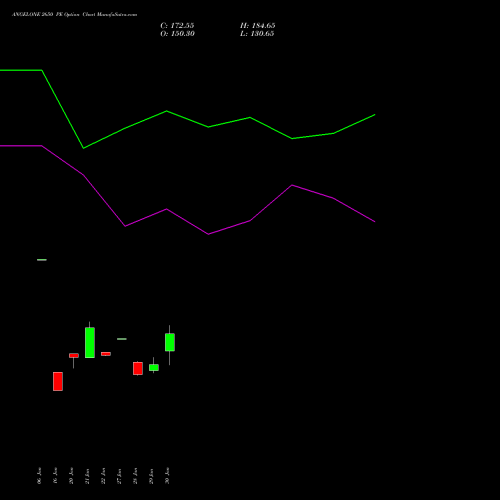Select the '30 Jan' date label
The image size is (500, 500).
tap(167, 476)
